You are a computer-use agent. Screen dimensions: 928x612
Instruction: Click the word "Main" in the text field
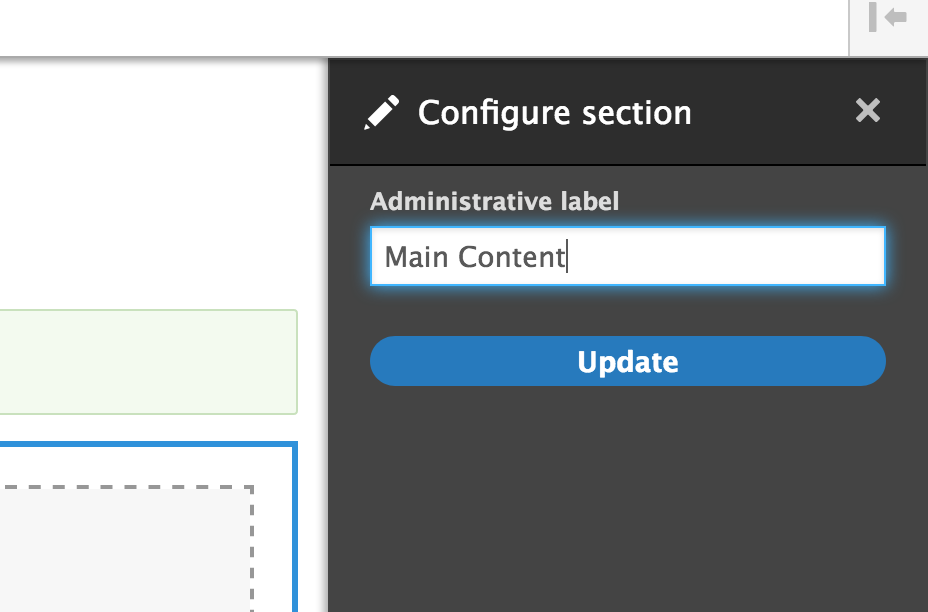417,257
